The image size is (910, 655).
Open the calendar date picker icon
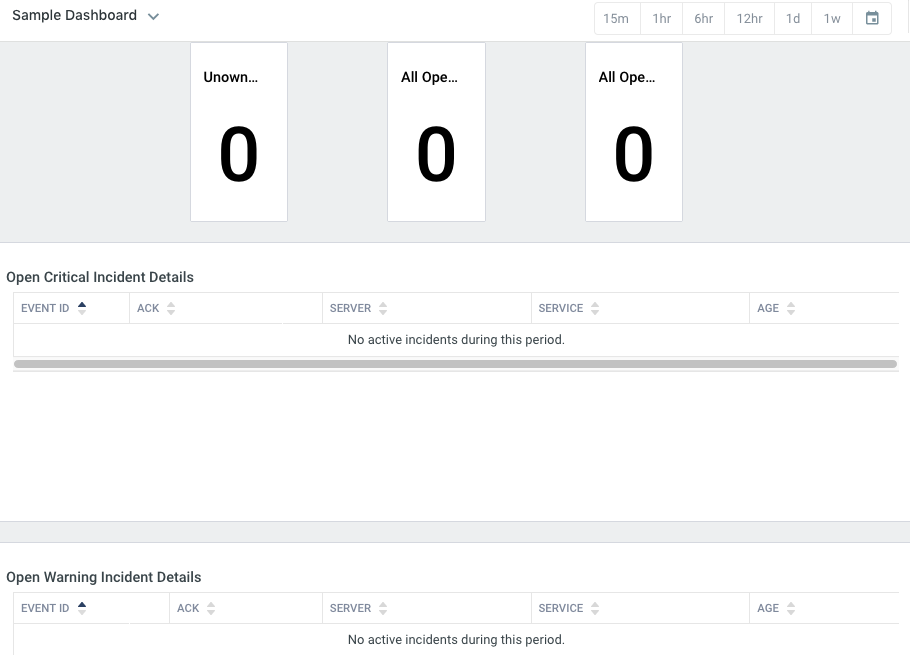(872, 19)
